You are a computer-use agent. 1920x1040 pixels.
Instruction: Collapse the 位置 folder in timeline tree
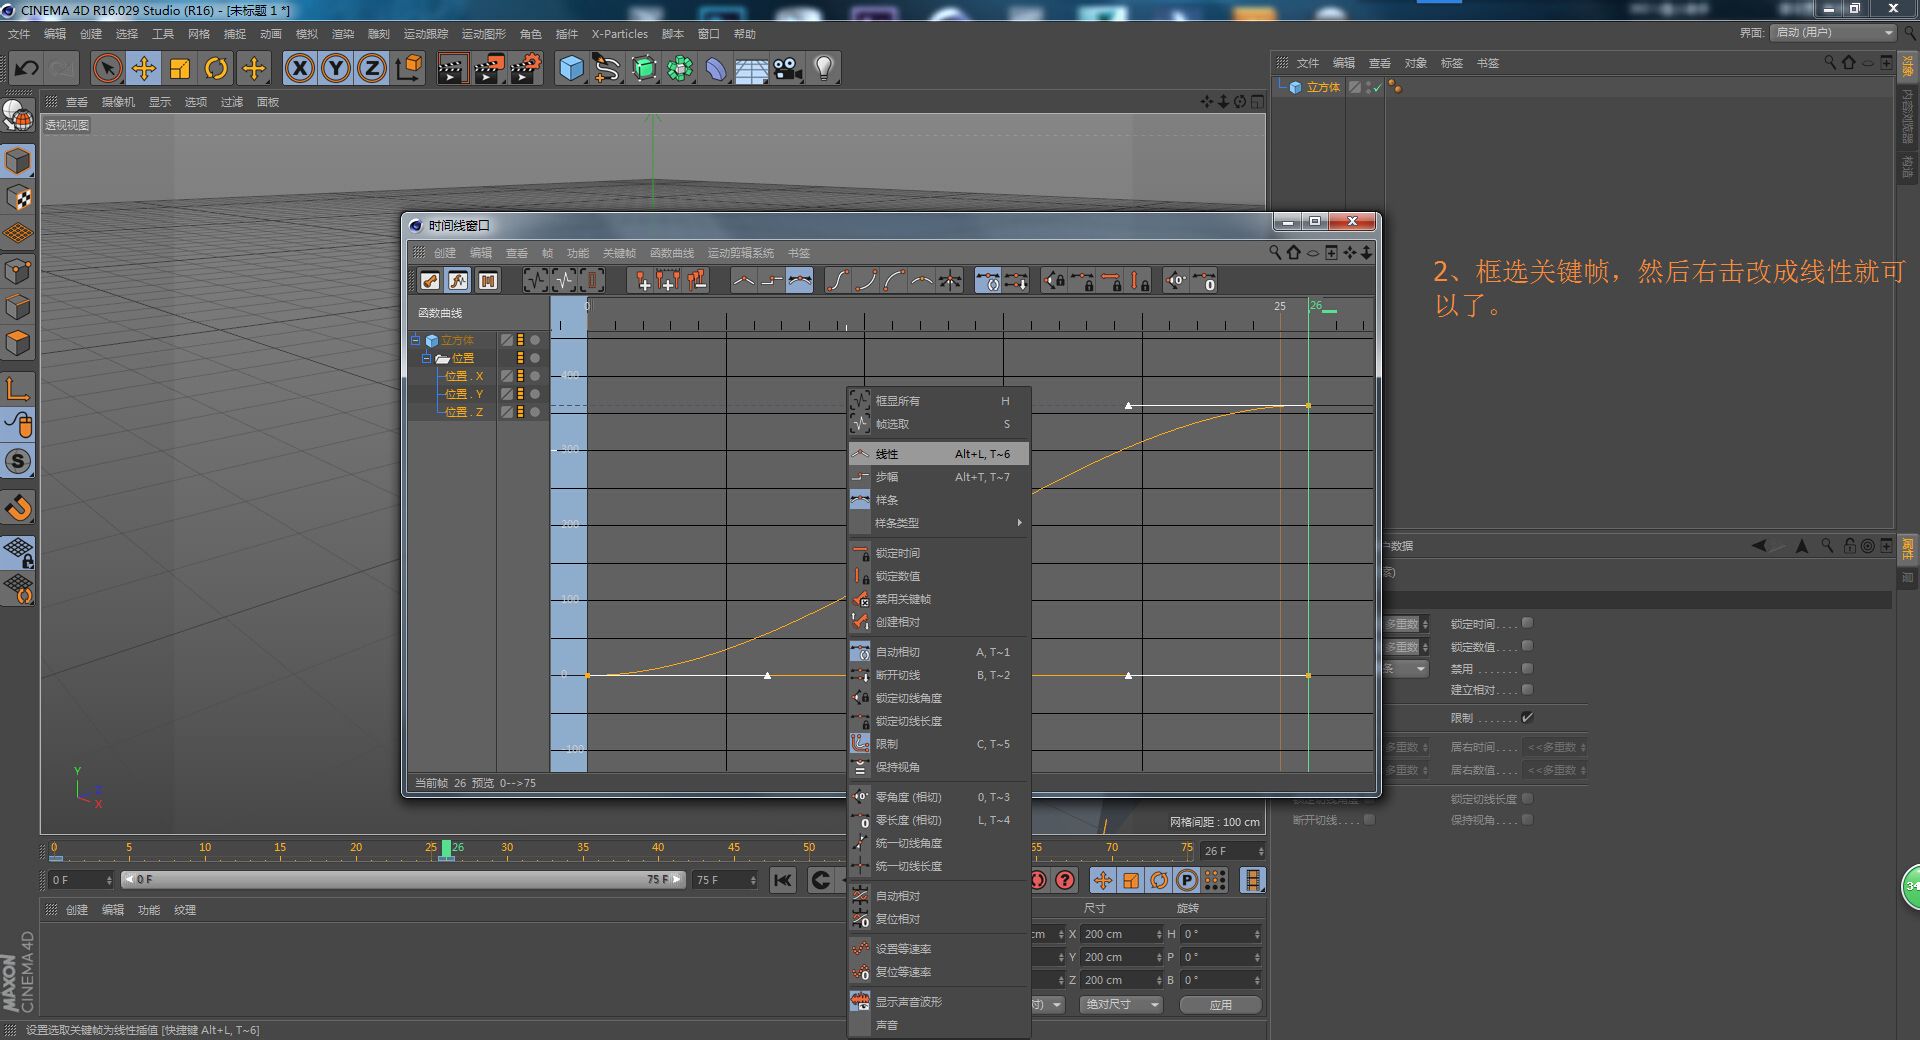click(x=426, y=358)
